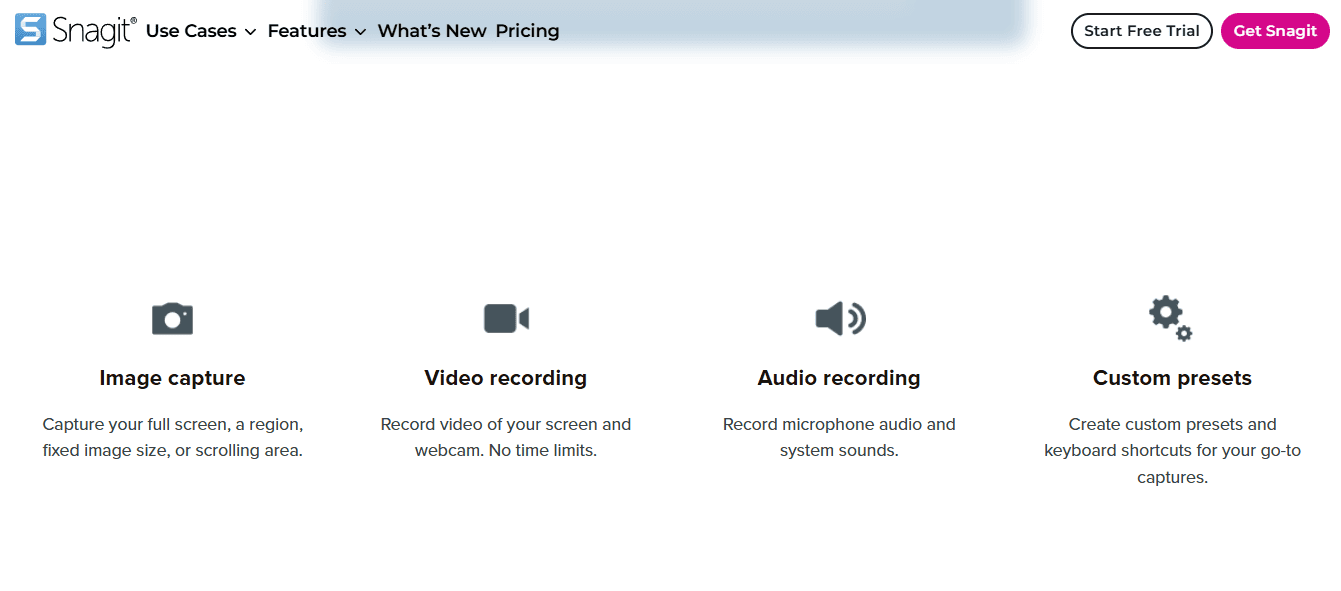Click the text 'Record video of your screen and'
The image size is (1341, 591).
coord(506,424)
